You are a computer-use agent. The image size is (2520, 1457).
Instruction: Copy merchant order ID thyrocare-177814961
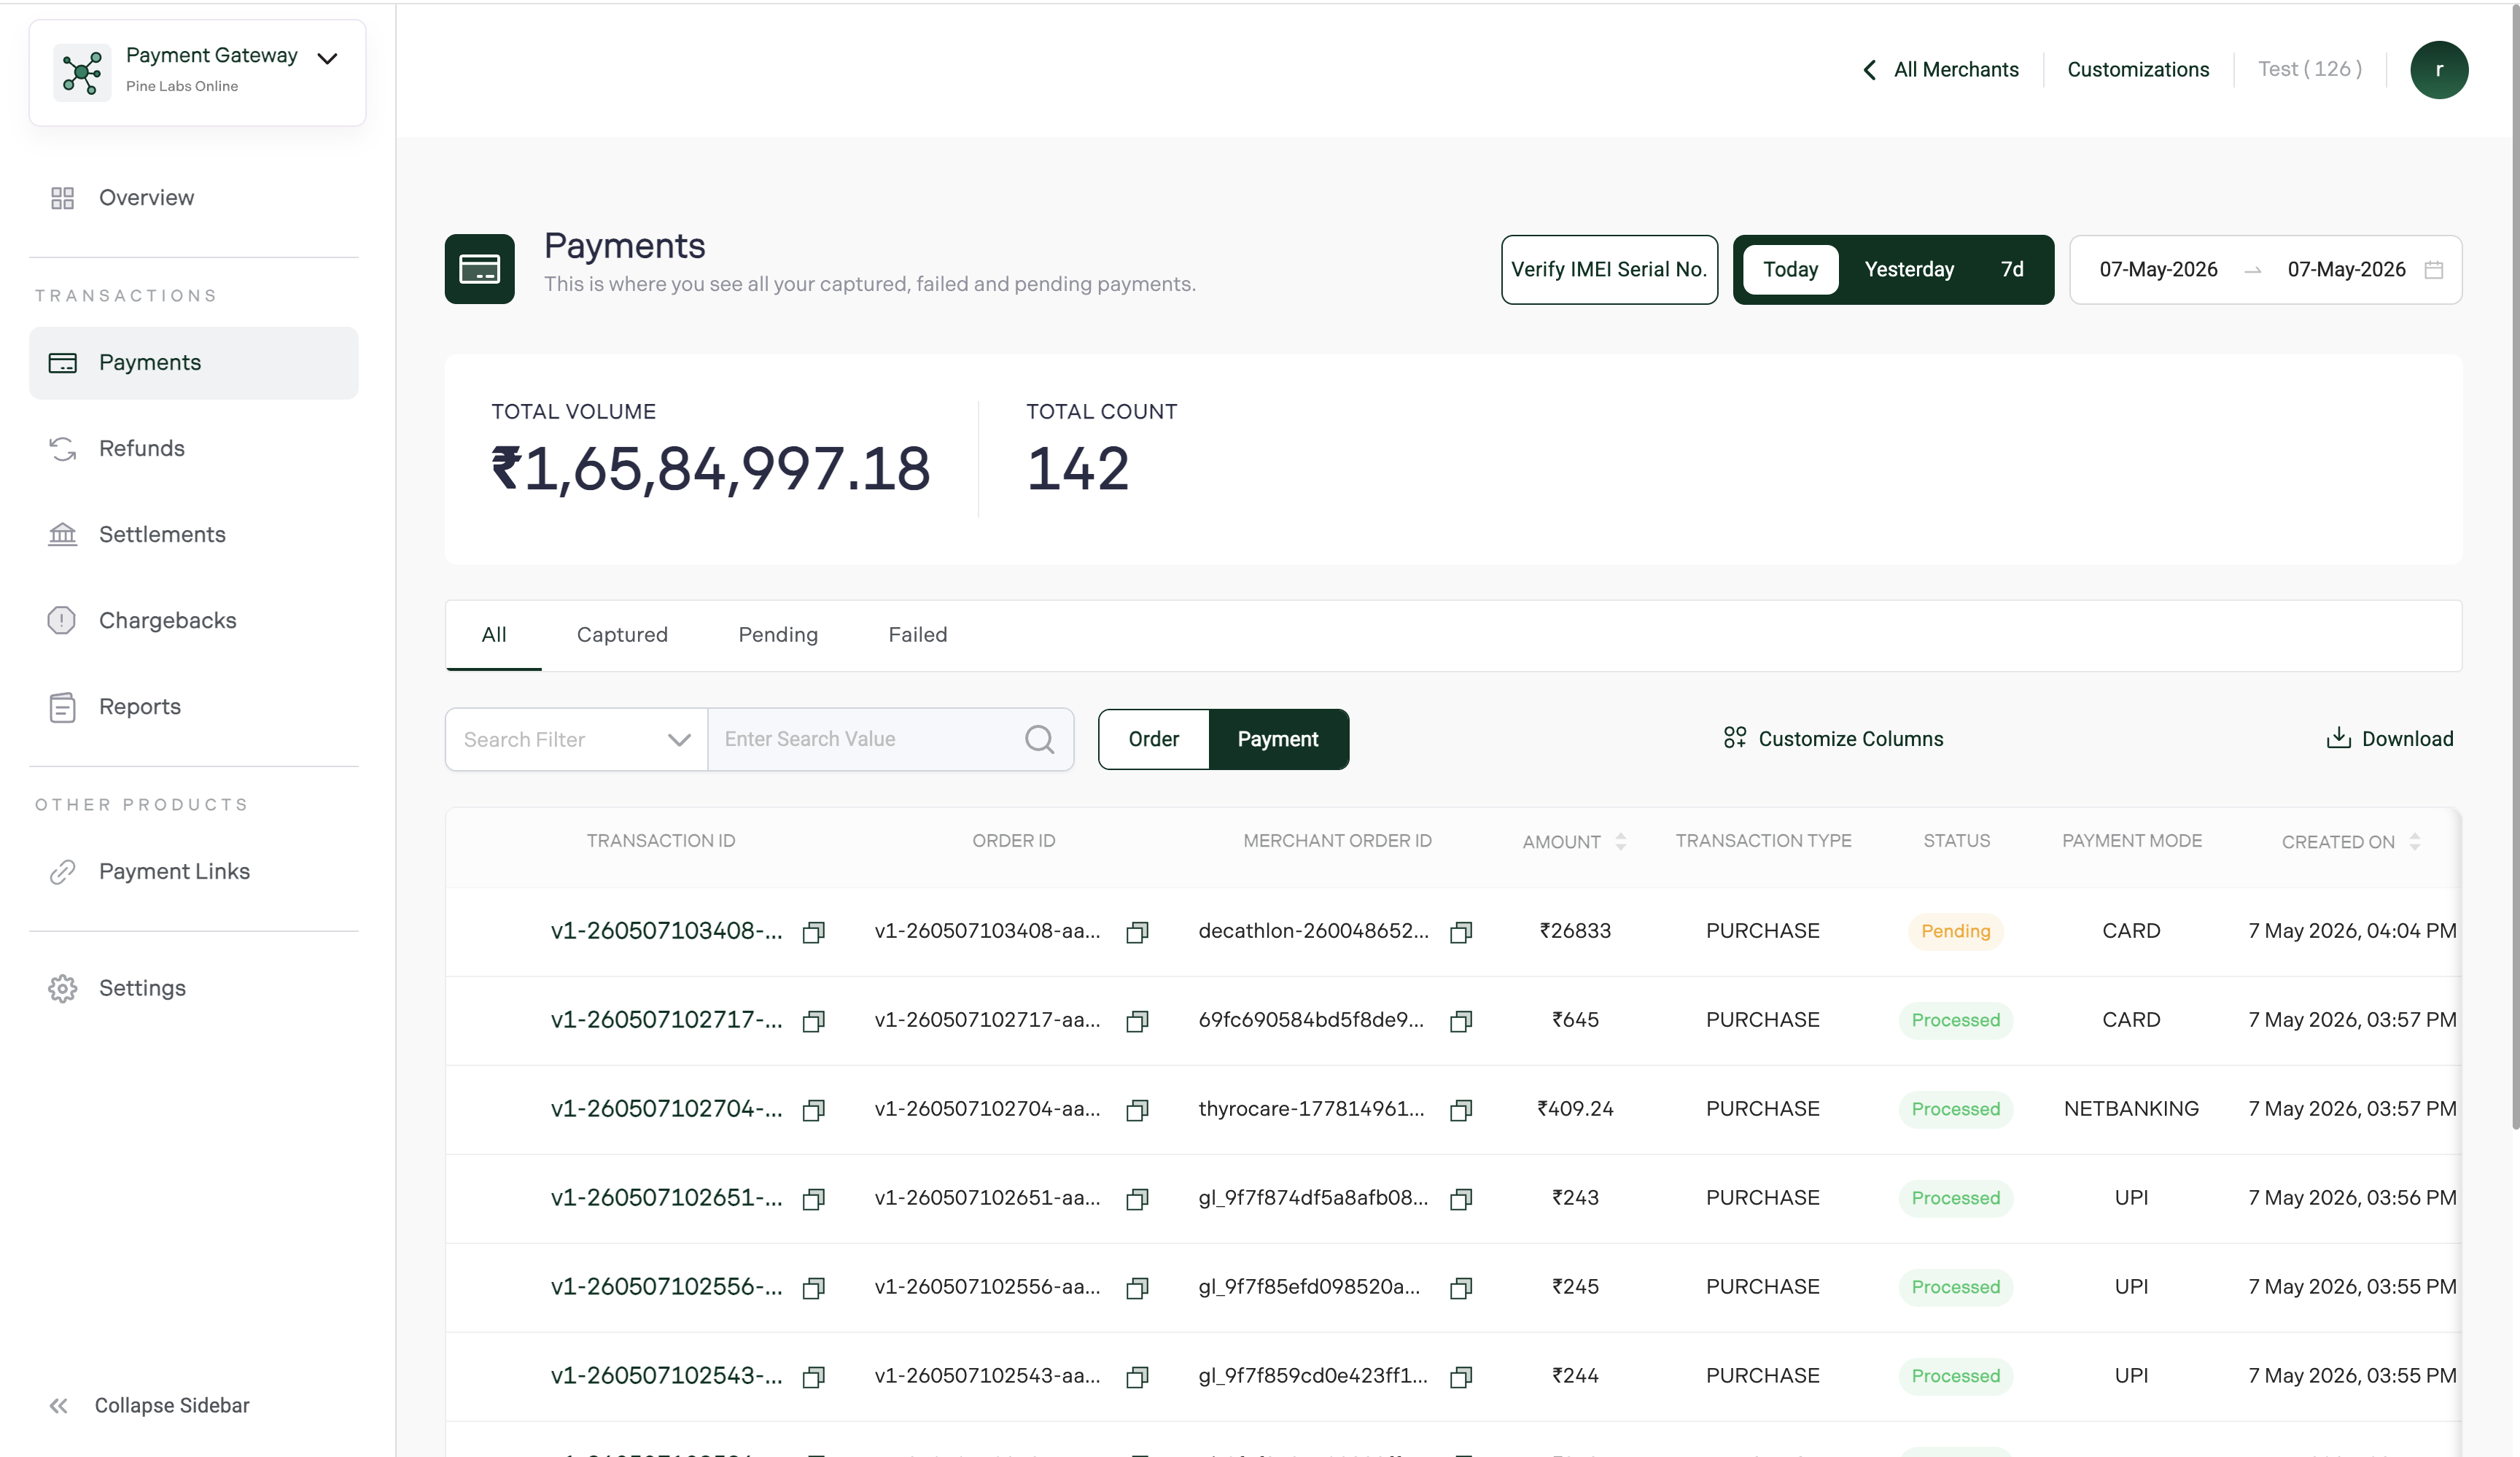tap(1461, 1110)
